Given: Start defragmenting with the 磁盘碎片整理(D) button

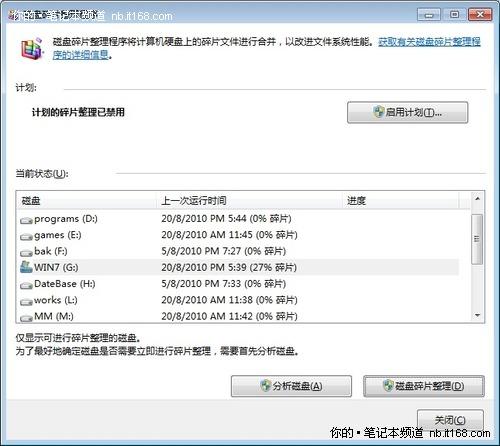Looking at the screenshot, I should [x=424, y=386].
